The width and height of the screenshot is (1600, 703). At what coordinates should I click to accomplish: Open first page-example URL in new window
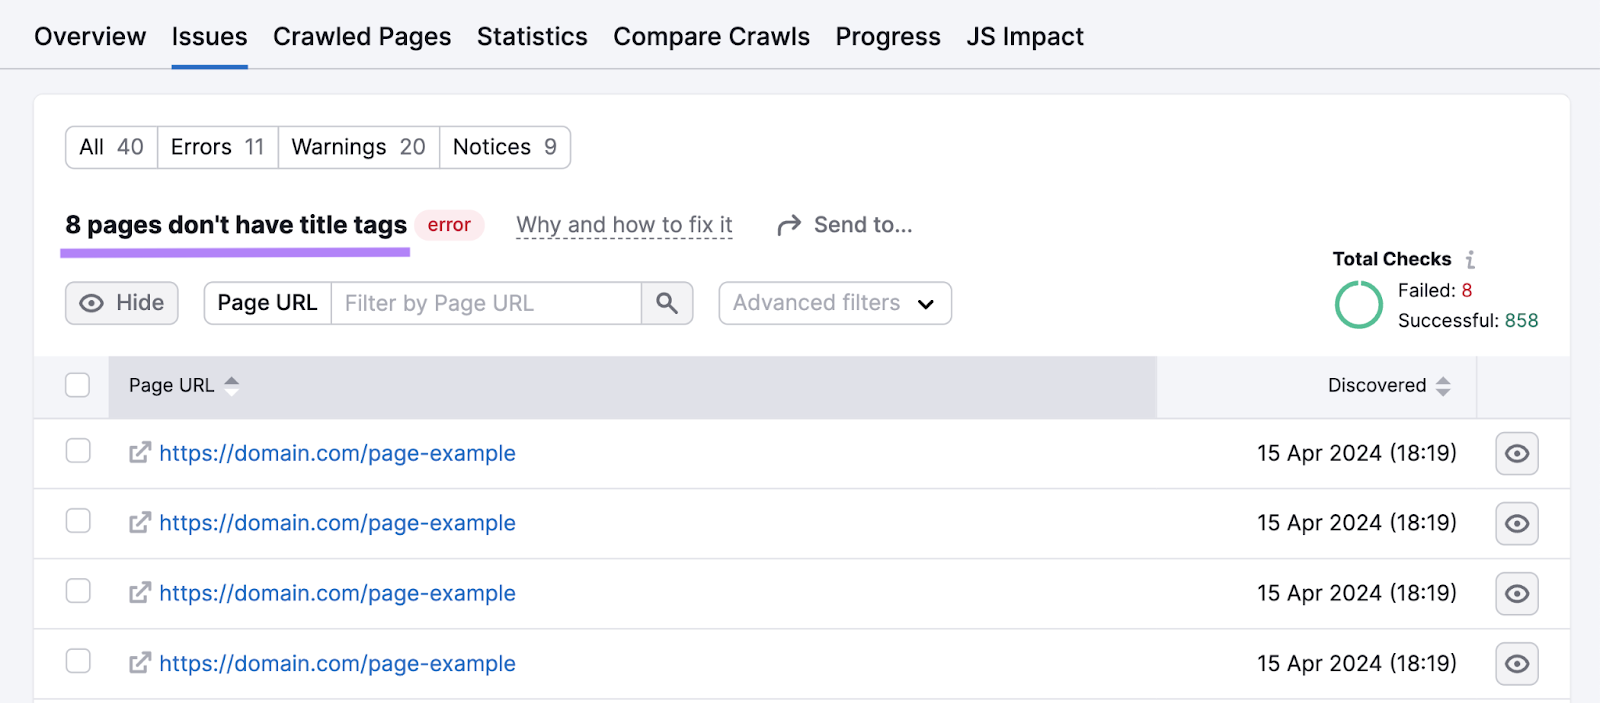[140, 453]
